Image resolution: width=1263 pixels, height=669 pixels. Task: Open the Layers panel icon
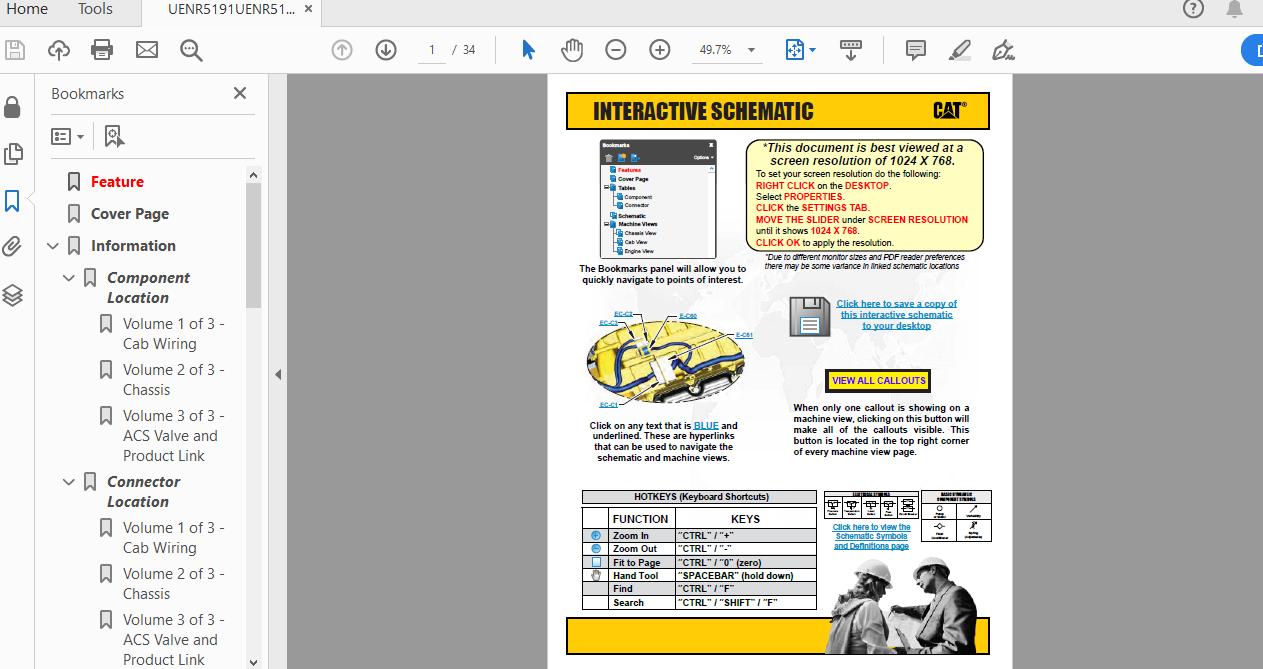(x=13, y=295)
